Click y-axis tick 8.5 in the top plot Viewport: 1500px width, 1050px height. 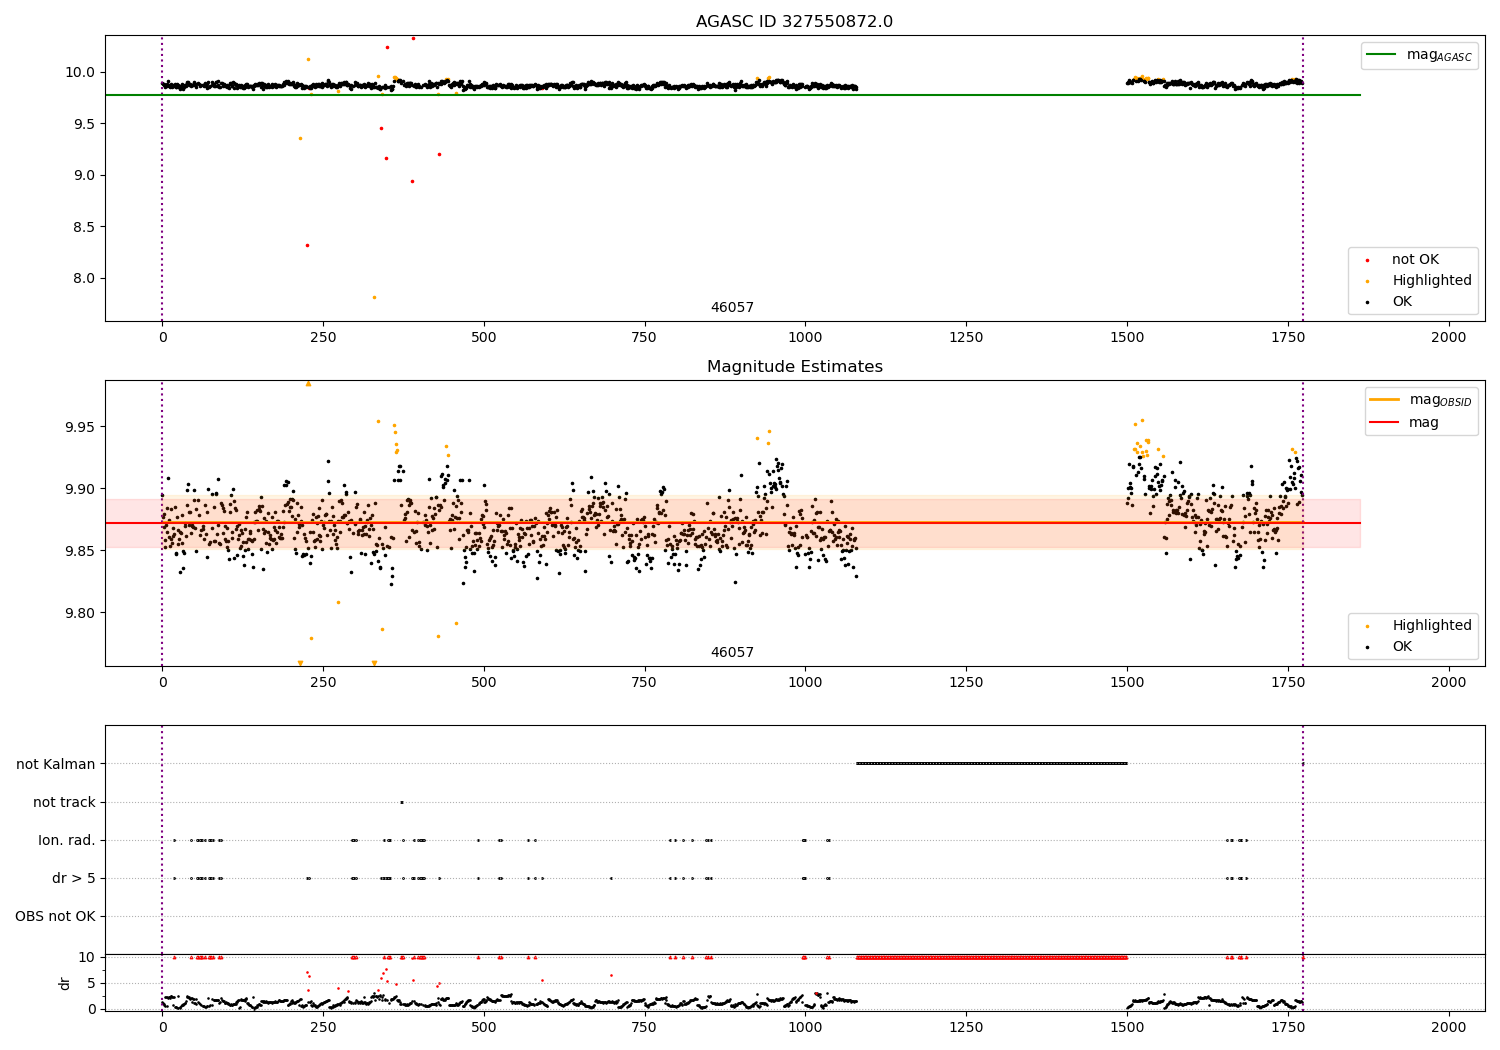[x=84, y=227]
